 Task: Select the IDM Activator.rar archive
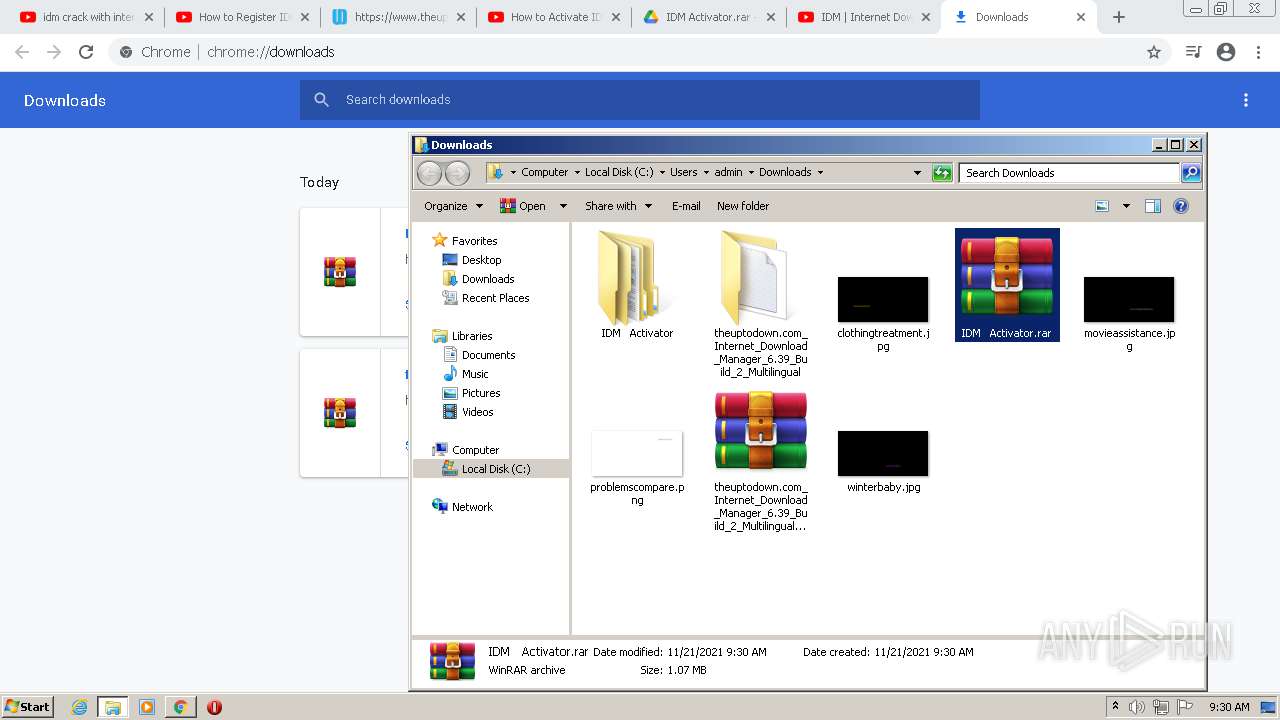coord(1007,284)
